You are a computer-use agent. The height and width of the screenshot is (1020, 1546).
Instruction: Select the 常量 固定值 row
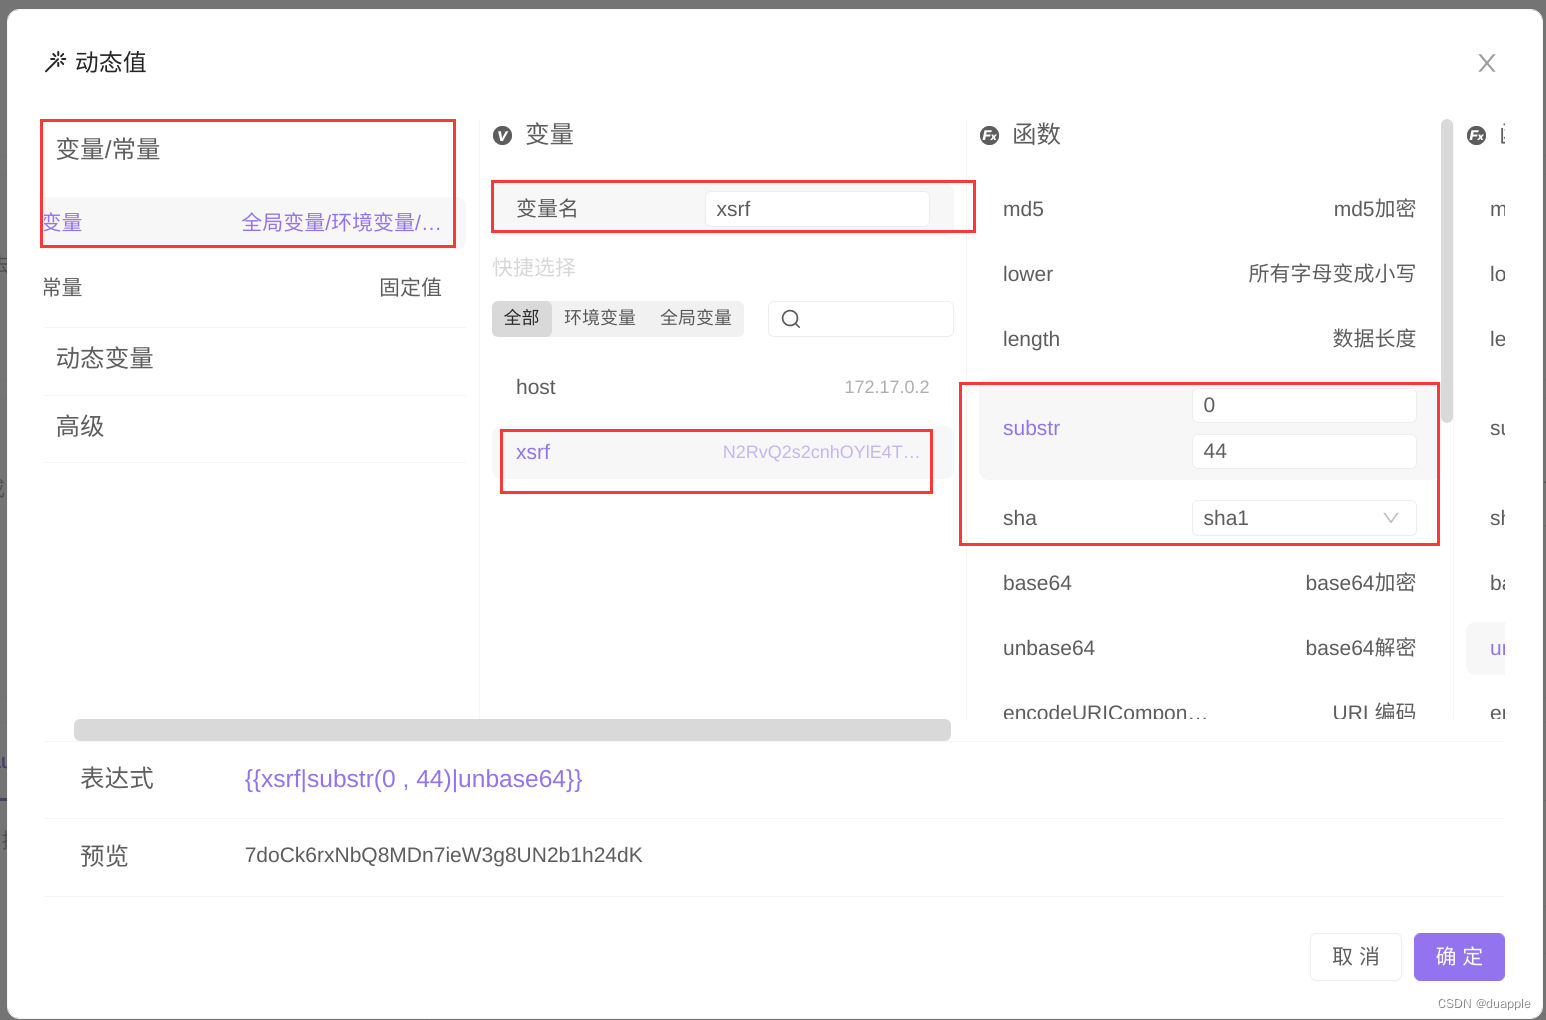pyautogui.click(x=253, y=287)
